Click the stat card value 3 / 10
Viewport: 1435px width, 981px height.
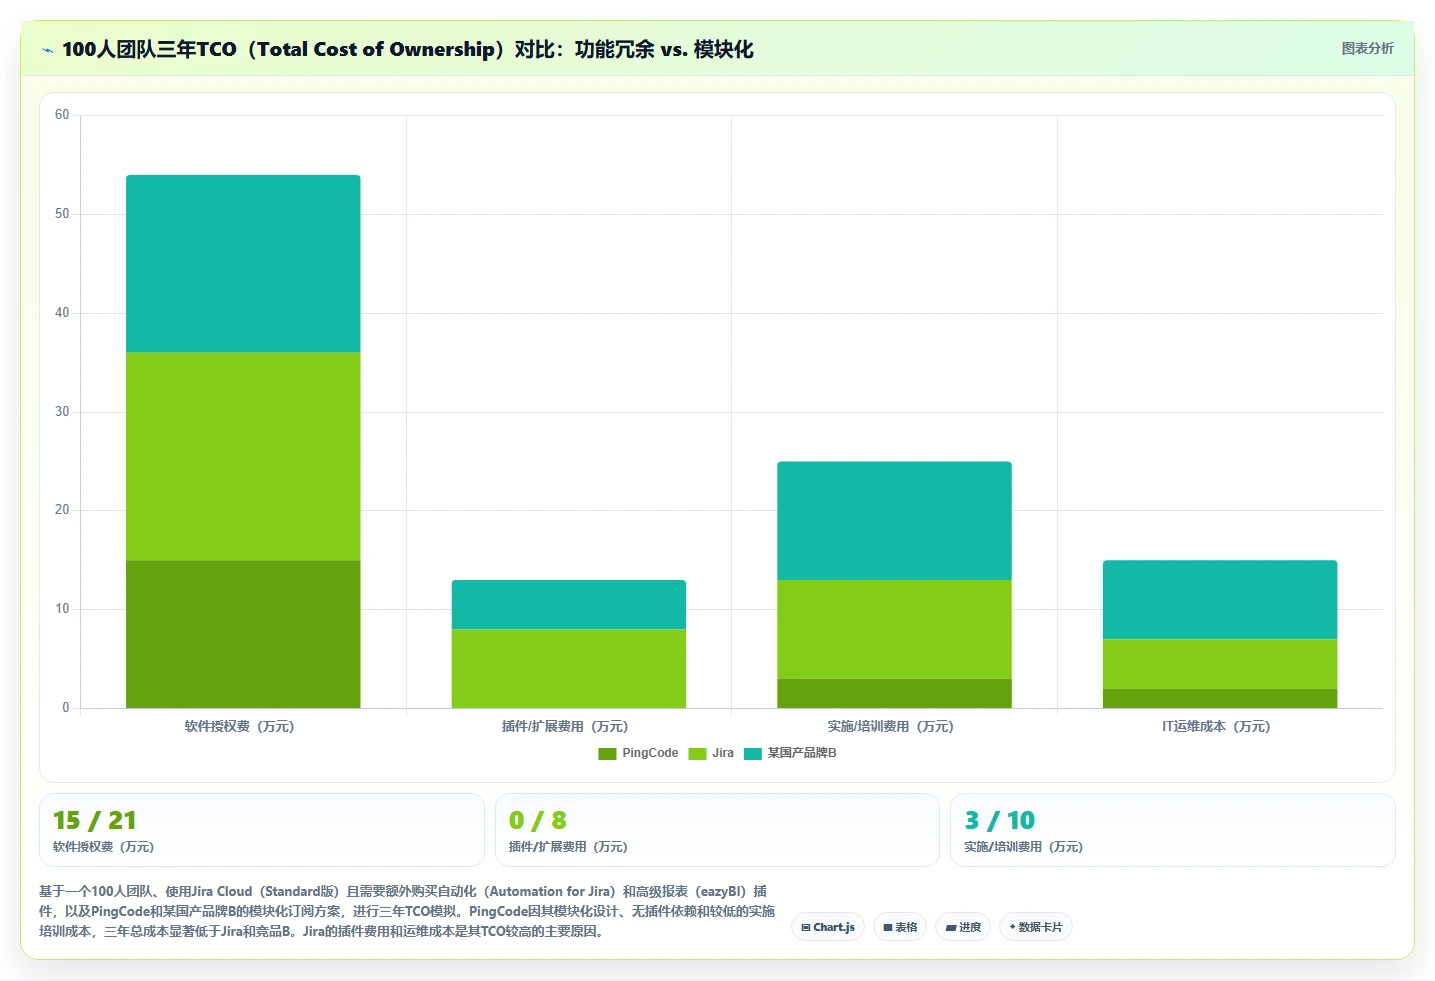point(1000,821)
